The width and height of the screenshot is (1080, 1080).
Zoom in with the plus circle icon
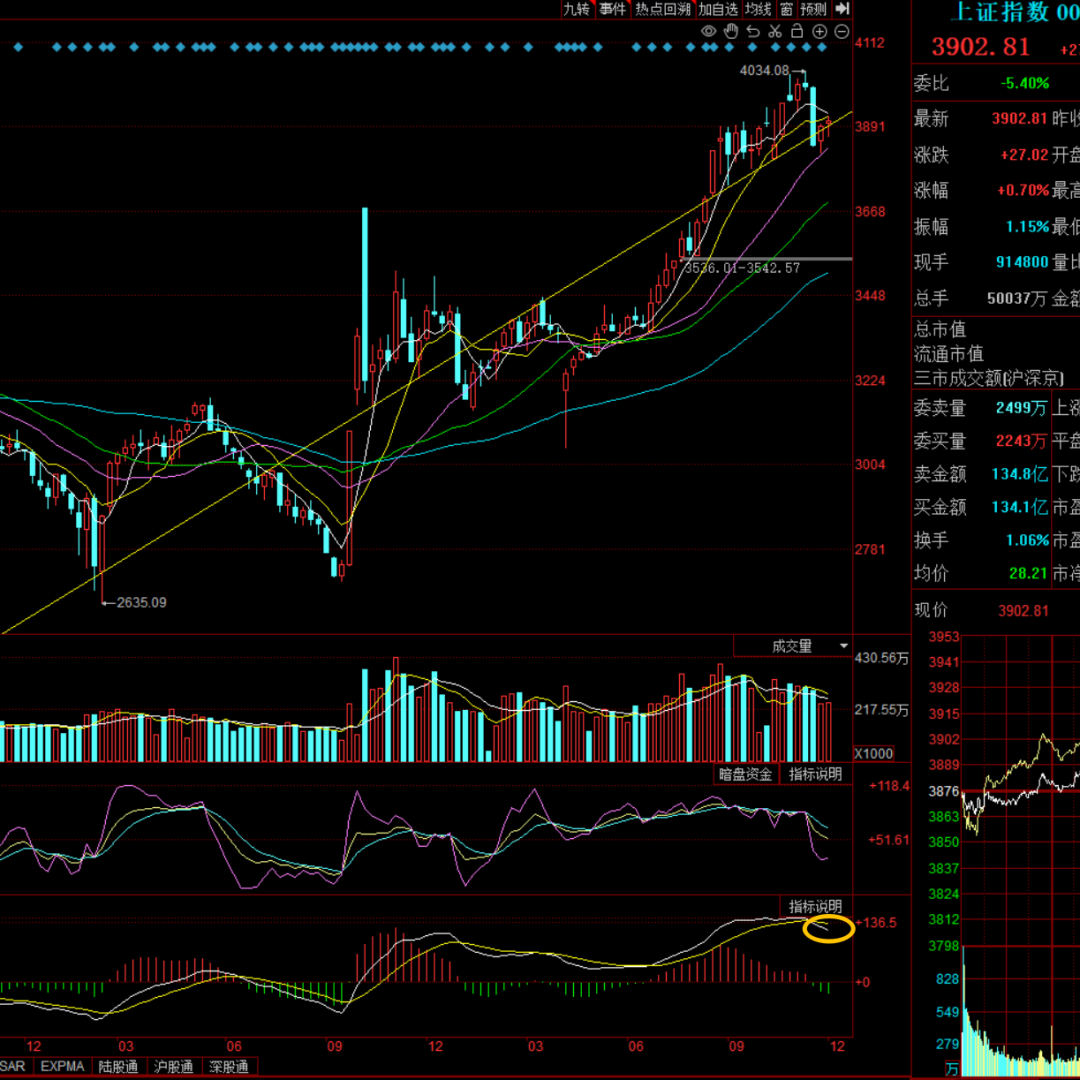(x=819, y=32)
